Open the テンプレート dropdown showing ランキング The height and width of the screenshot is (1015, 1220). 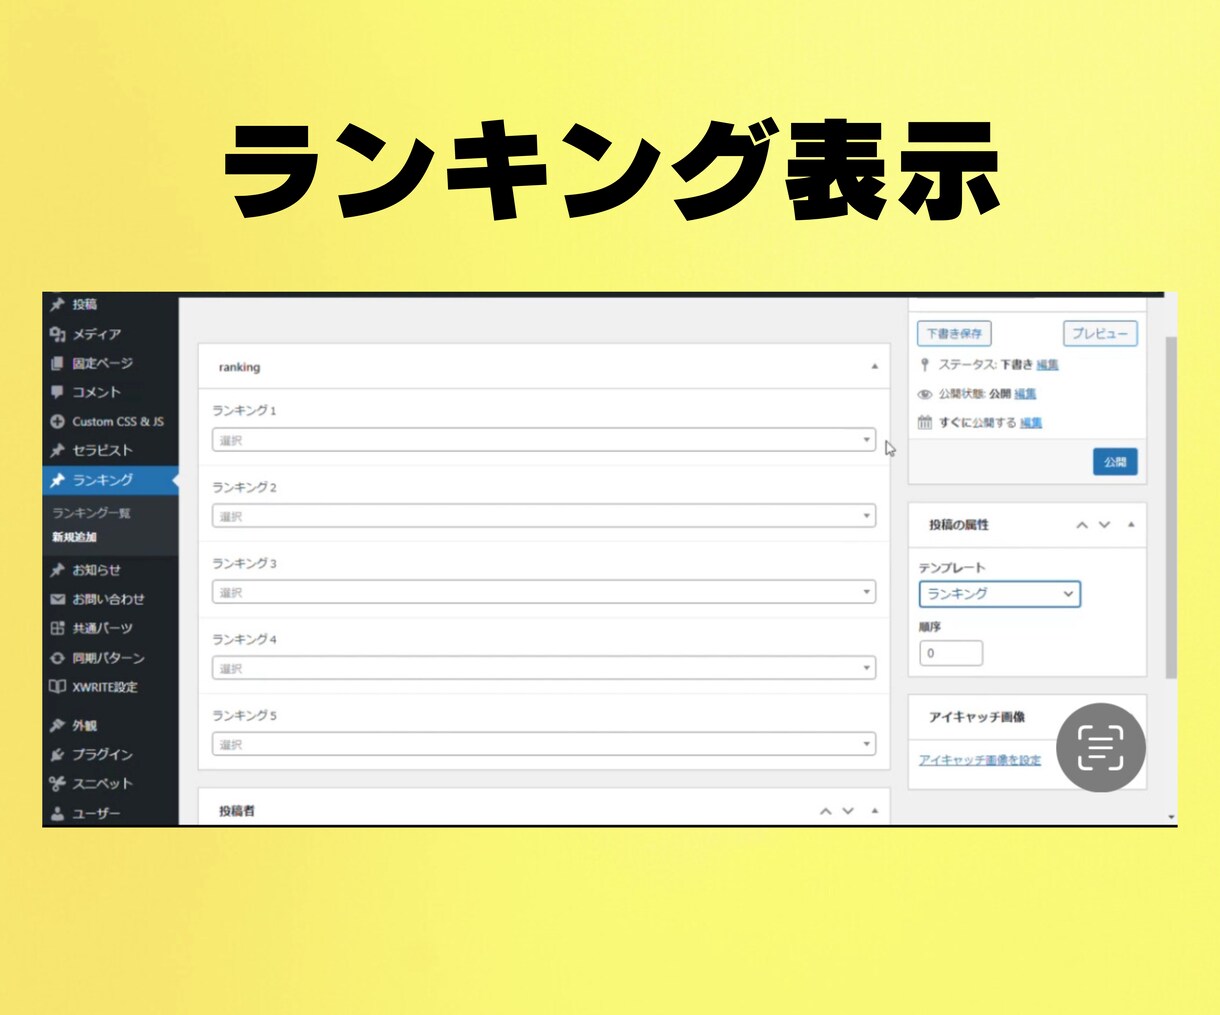coord(1000,594)
